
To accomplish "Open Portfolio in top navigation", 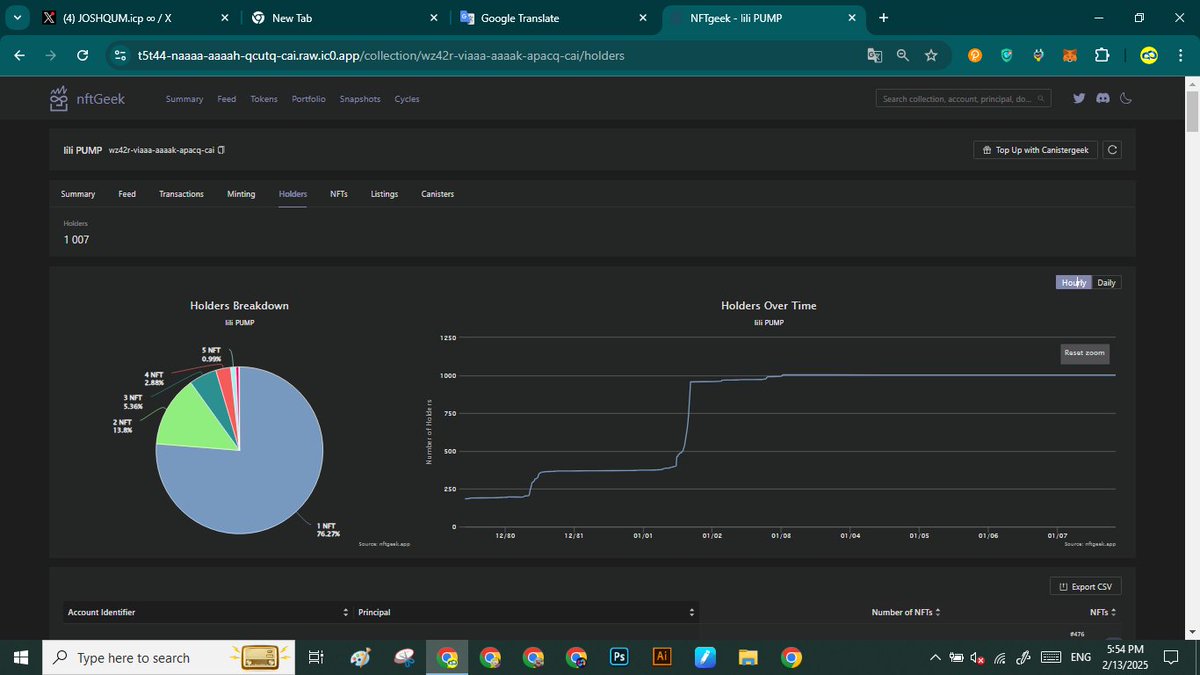I will [x=309, y=99].
